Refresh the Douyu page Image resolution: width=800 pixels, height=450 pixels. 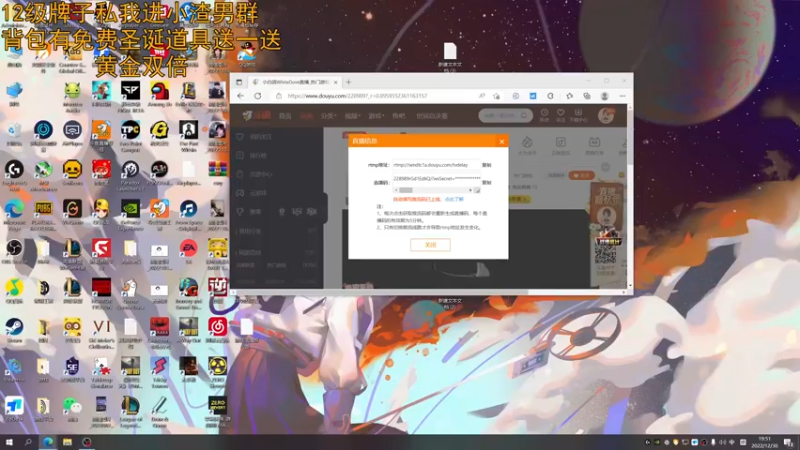coord(258,96)
